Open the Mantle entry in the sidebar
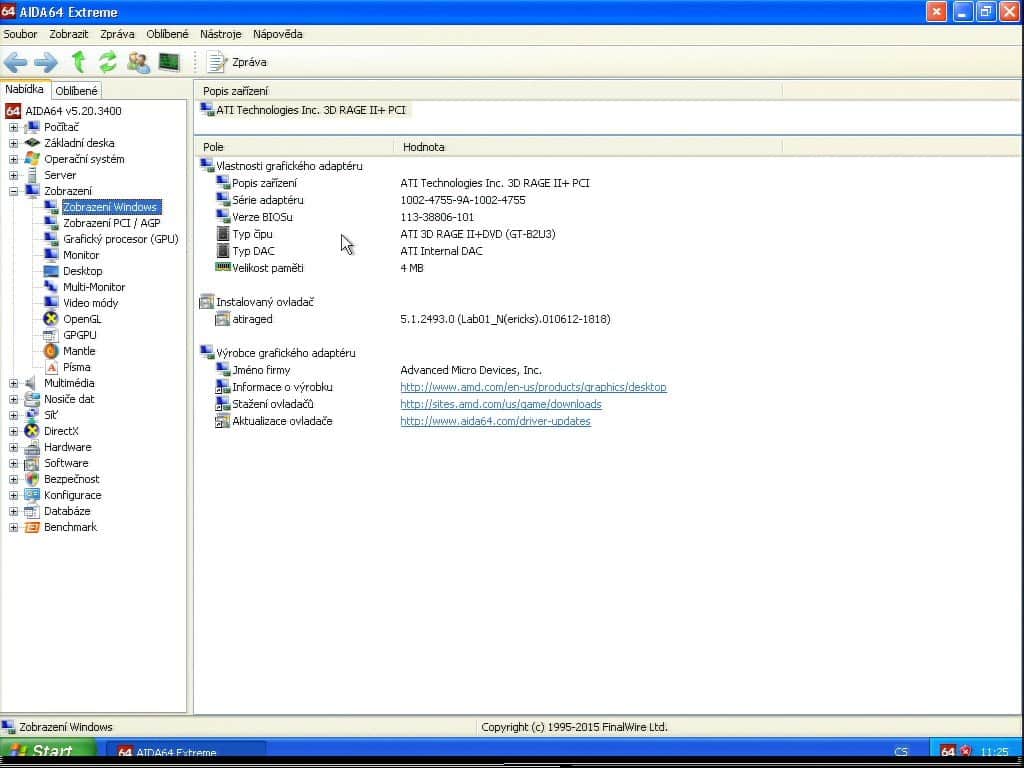This screenshot has width=1024, height=768. [79, 351]
